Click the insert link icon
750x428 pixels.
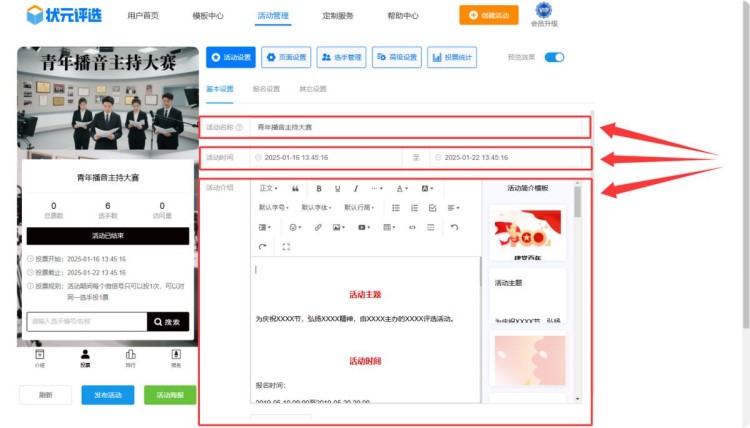(x=318, y=227)
